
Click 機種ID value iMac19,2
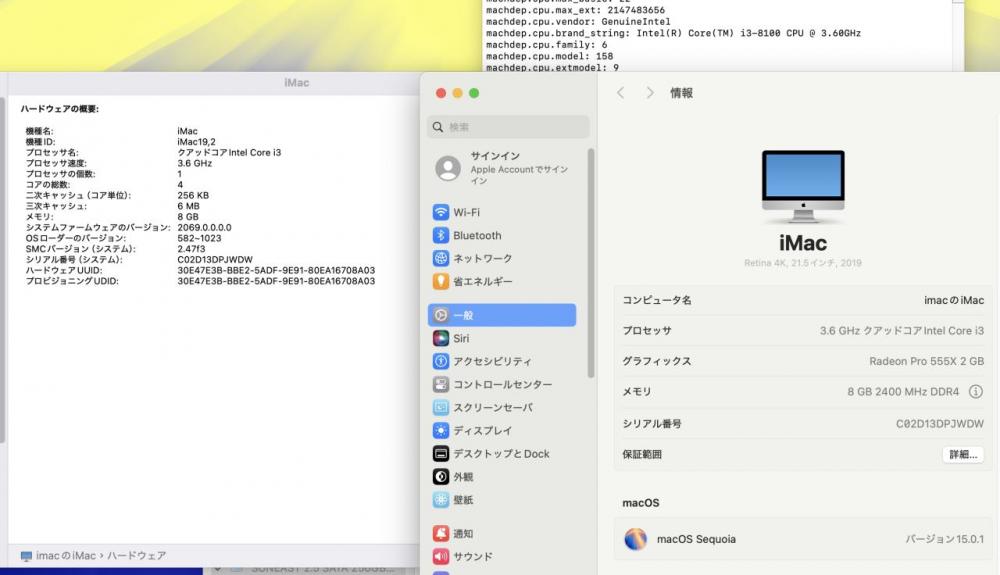[x=196, y=142]
